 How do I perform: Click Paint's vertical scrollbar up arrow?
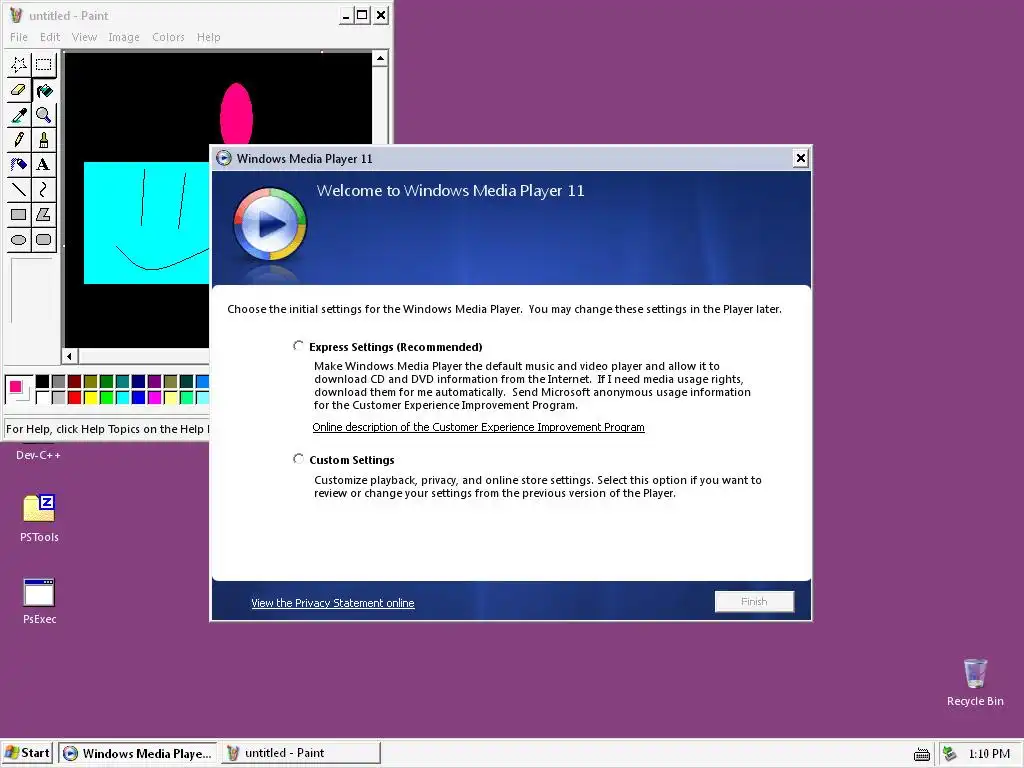tap(380, 59)
